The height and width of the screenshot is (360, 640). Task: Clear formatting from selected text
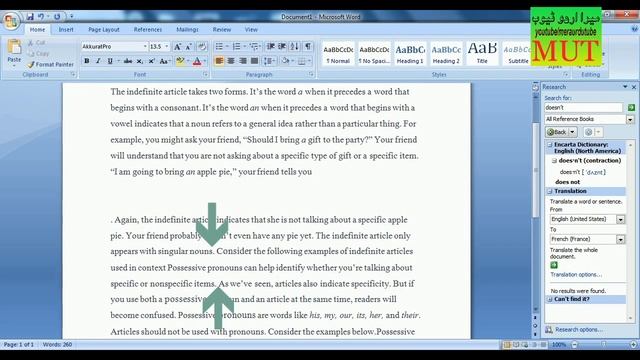coord(202,47)
